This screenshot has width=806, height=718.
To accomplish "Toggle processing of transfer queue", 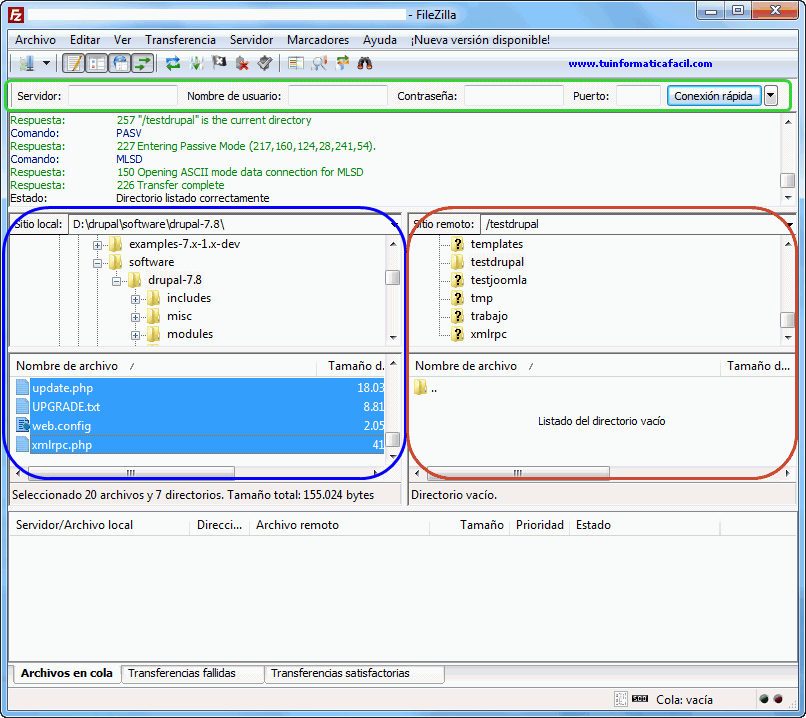I will point(196,63).
